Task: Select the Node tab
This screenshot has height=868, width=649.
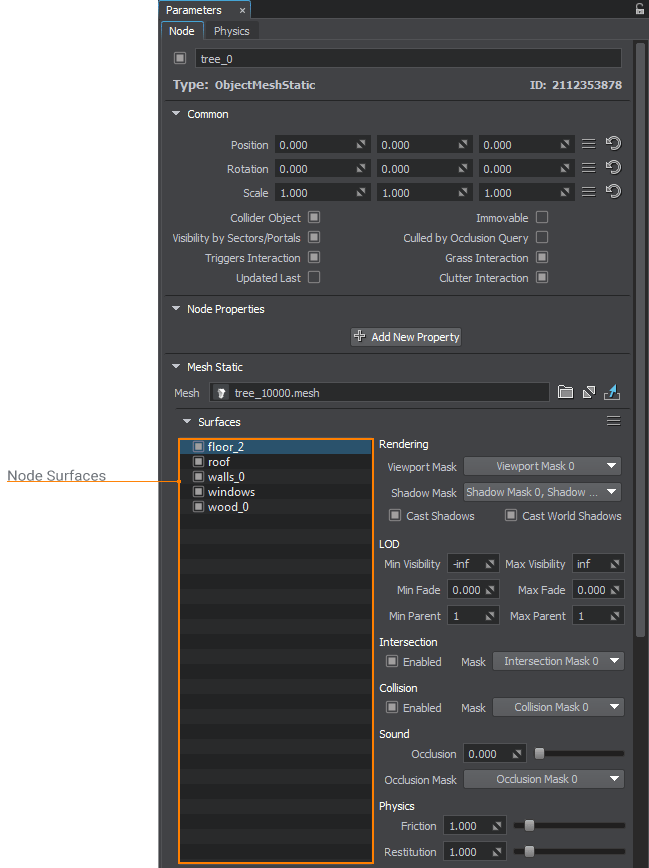Action: click(x=181, y=31)
